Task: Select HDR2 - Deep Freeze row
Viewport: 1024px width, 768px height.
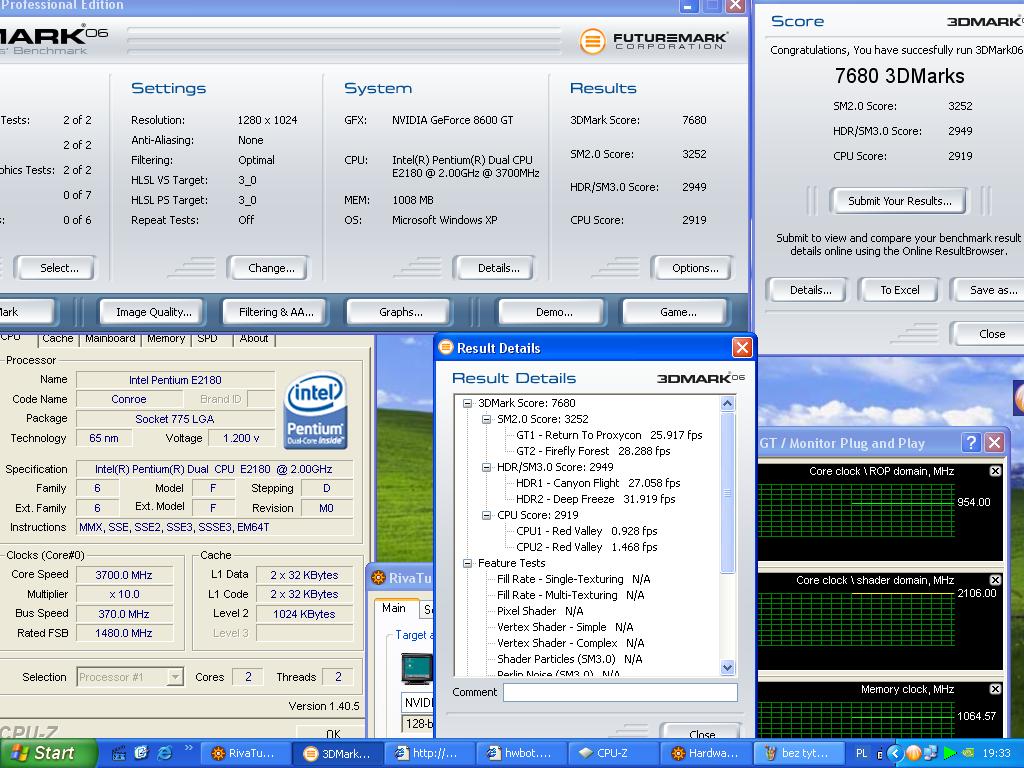Action: click(x=595, y=499)
